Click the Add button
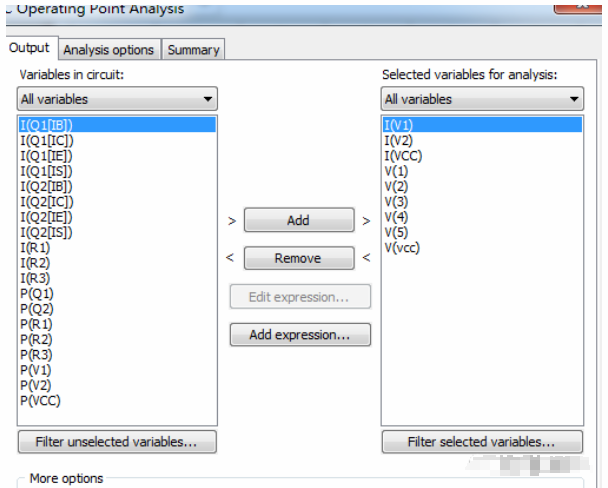This screenshot has width=608, height=488. (298, 220)
